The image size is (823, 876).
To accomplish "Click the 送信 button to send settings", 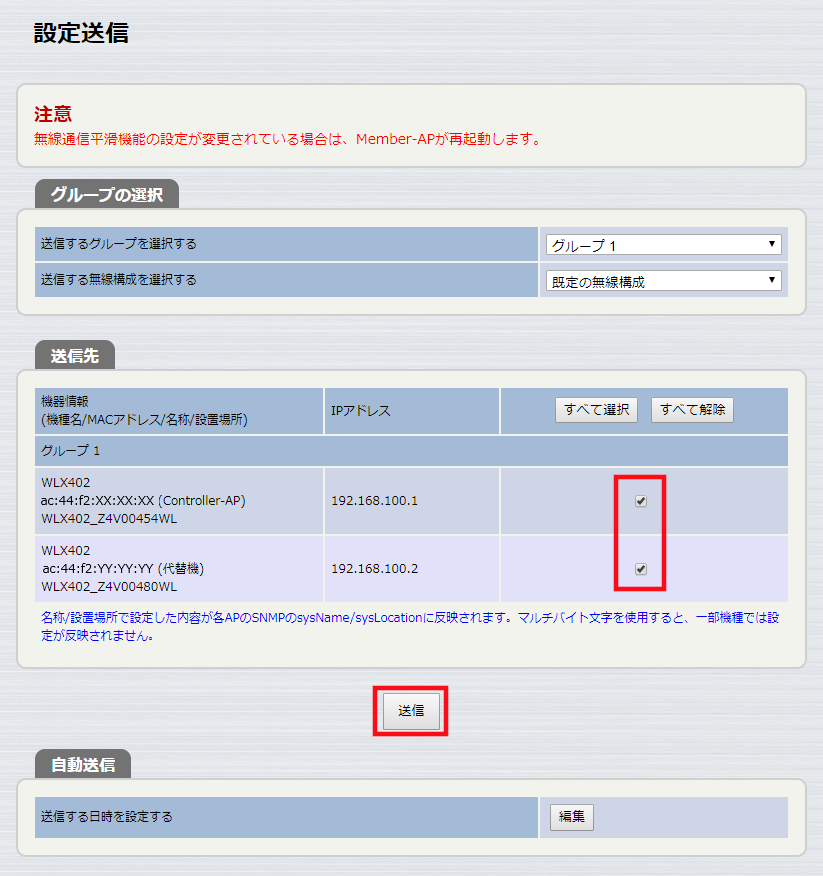I will click(411, 711).
